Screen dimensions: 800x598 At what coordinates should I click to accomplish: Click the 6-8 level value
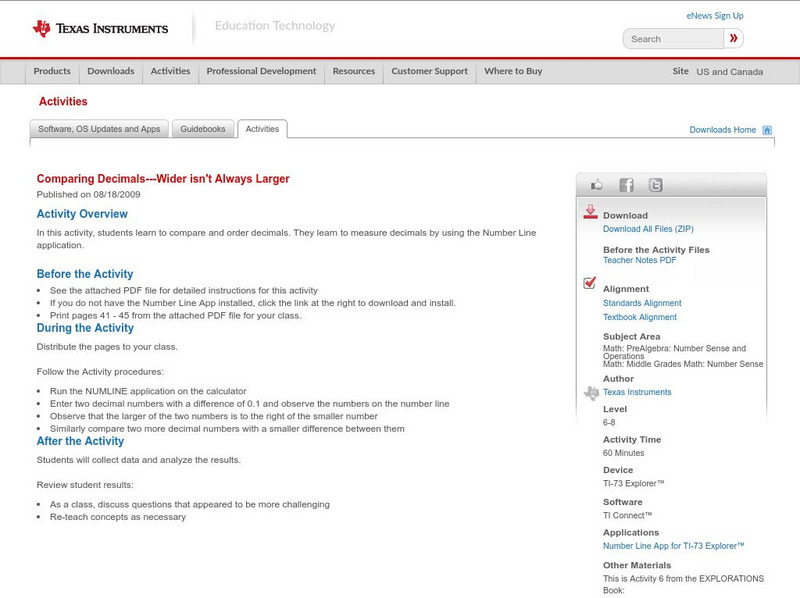[x=609, y=422]
